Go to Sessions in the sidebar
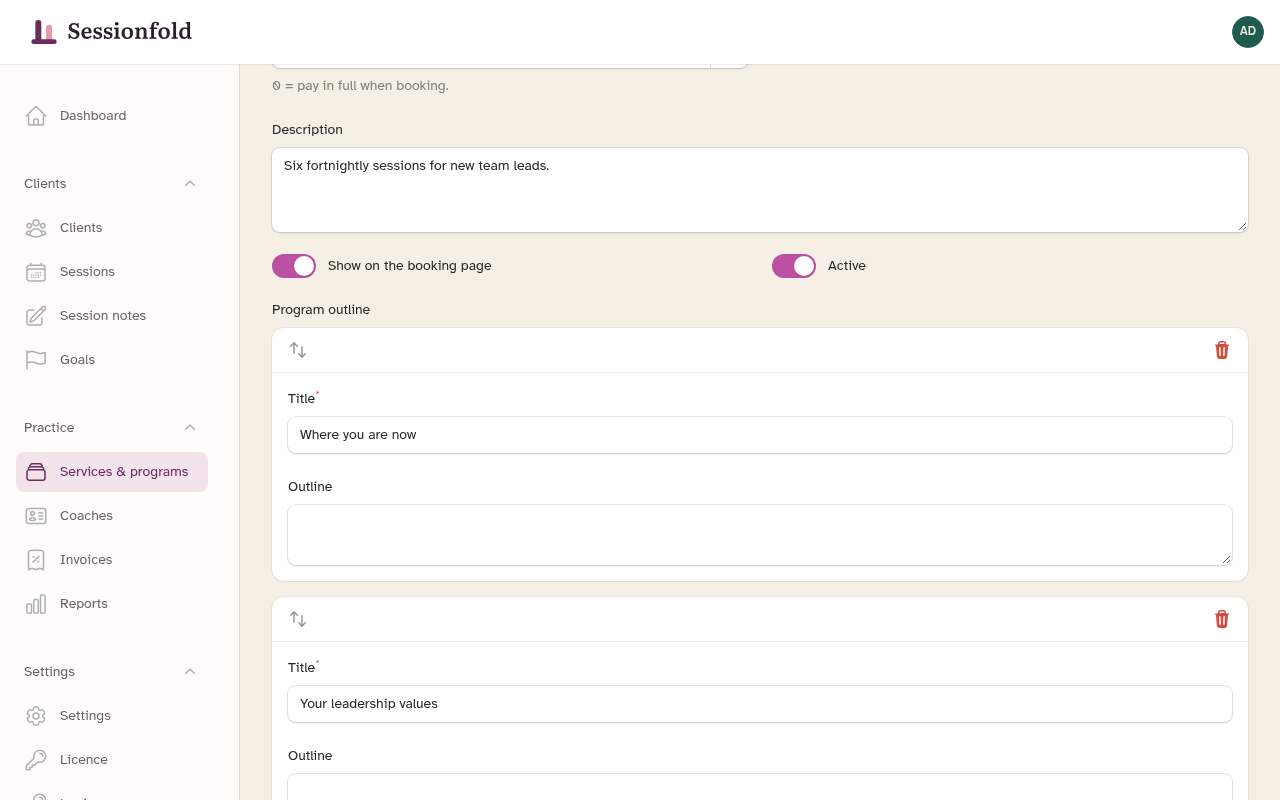Image resolution: width=1280 pixels, height=800 pixels. tap(112, 272)
